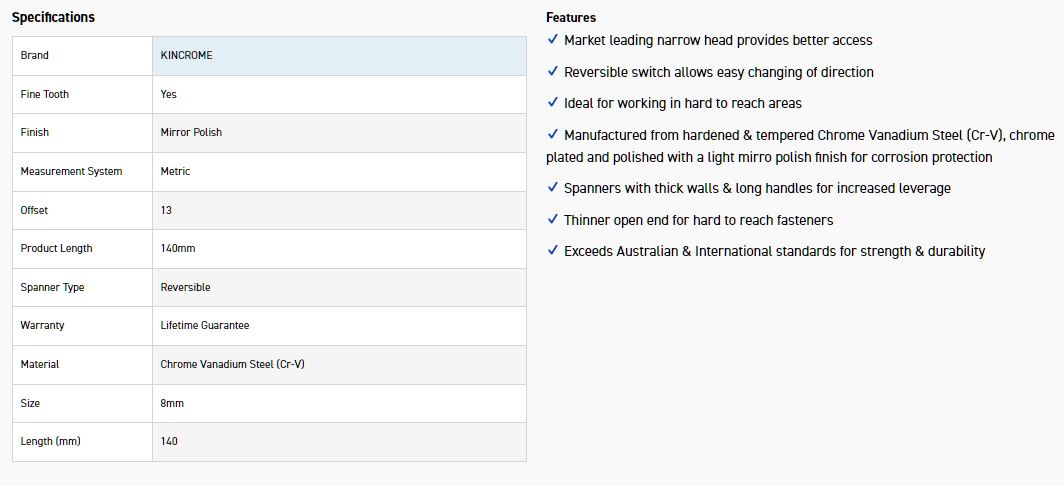Click checkmark beside thick walls feature
The width and height of the screenshot is (1064, 486).
(553, 187)
